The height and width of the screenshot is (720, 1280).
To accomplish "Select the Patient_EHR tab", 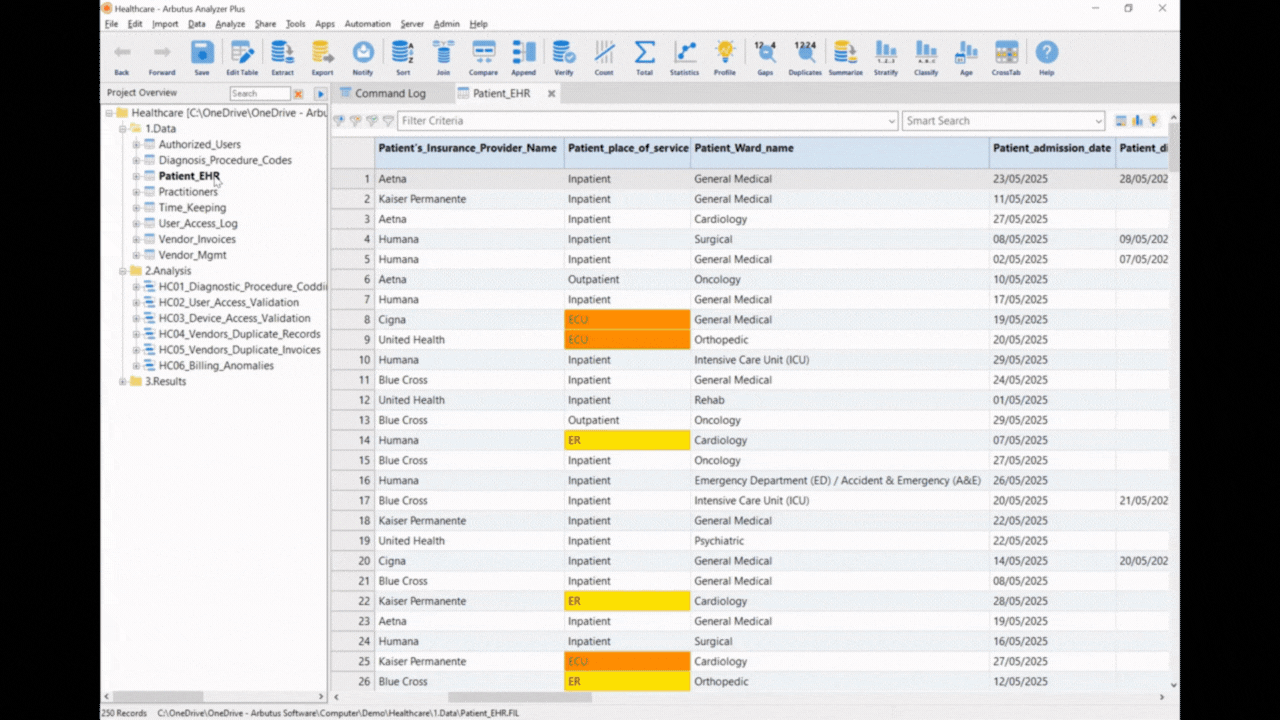I will pos(501,93).
